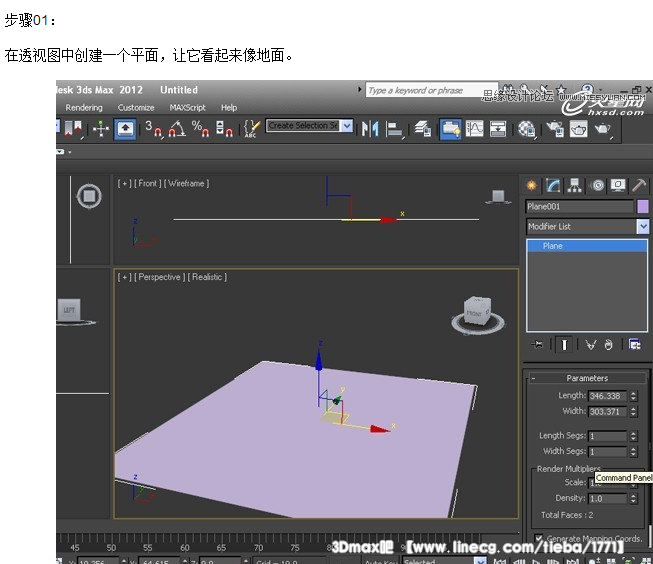Click frame 55 on the timeline
Screen dimensions: 653x564
(148, 547)
